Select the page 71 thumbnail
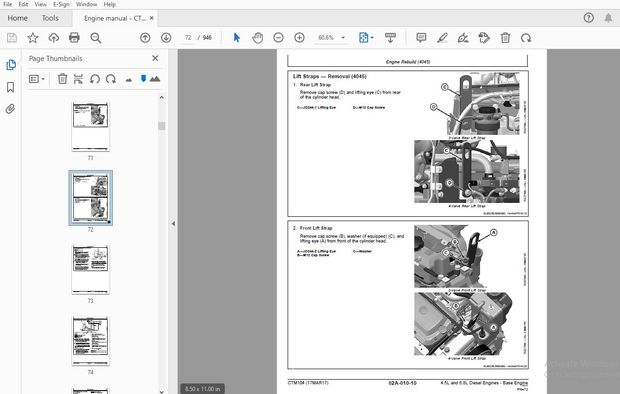Screen dimensions: 620x394 [x=90, y=127]
